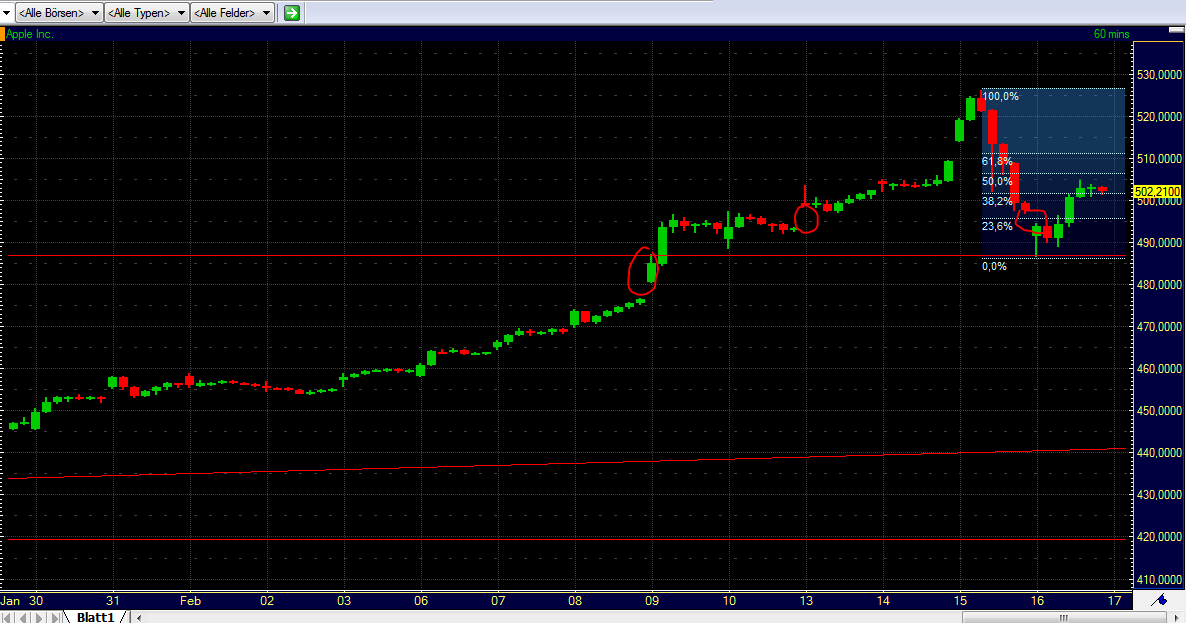Click the green arrow search icon
Screen dimensions: 1186x623
pos(291,13)
